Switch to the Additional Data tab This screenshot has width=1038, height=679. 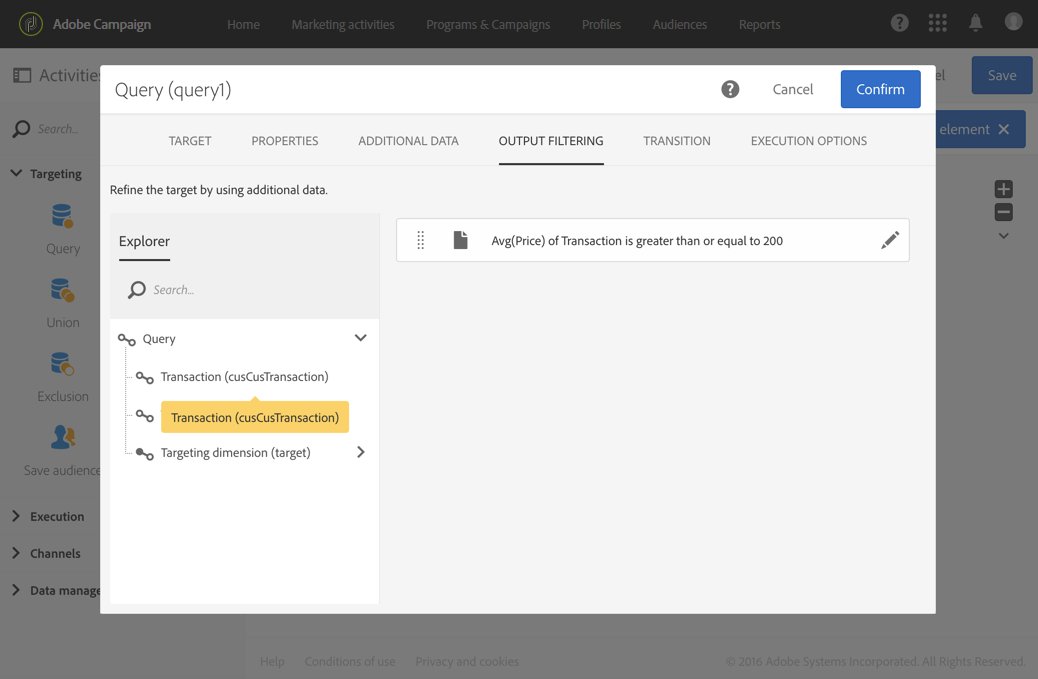click(x=408, y=141)
